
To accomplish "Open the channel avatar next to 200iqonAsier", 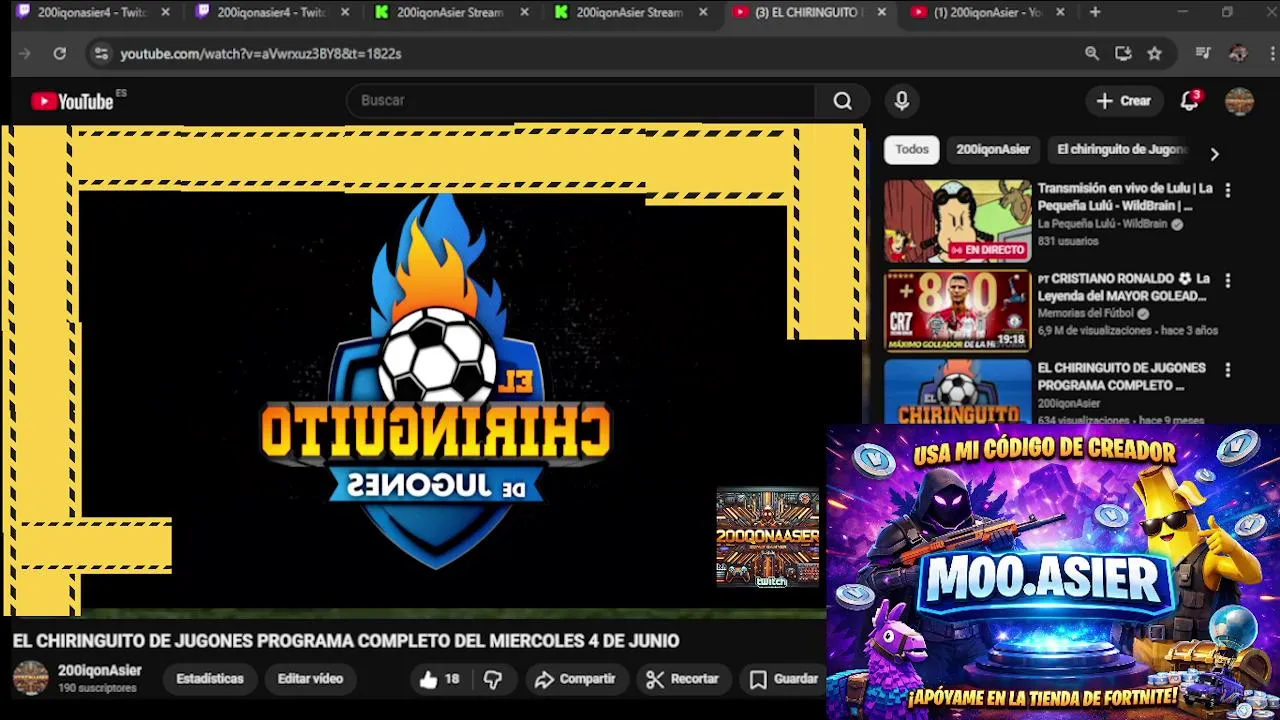I will [x=30, y=679].
